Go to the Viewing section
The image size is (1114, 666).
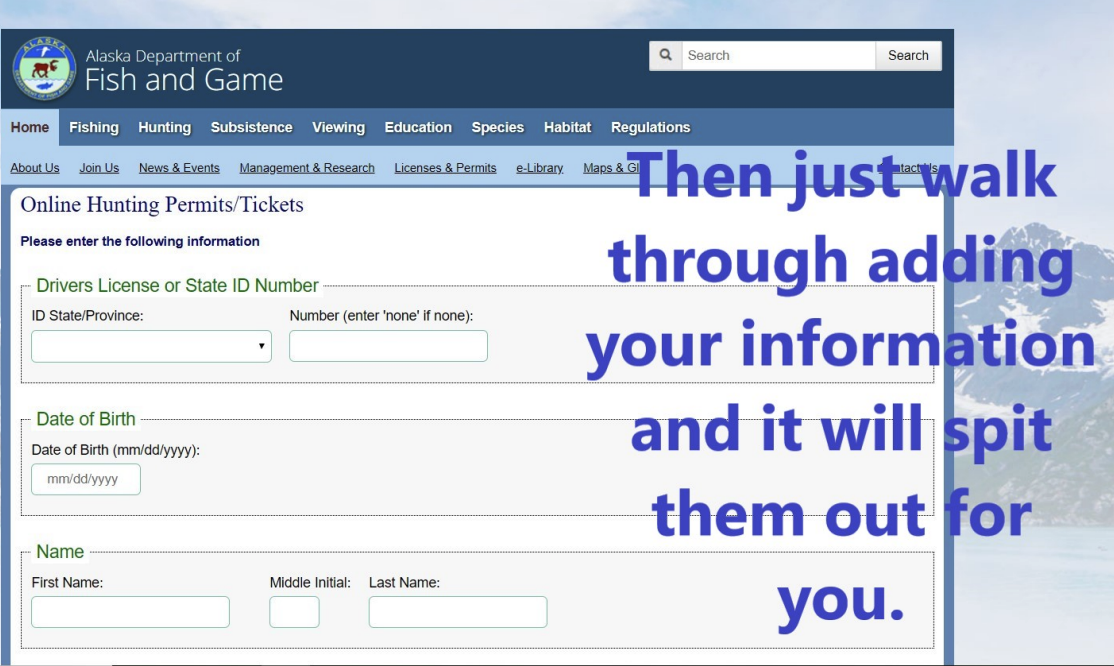click(338, 128)
